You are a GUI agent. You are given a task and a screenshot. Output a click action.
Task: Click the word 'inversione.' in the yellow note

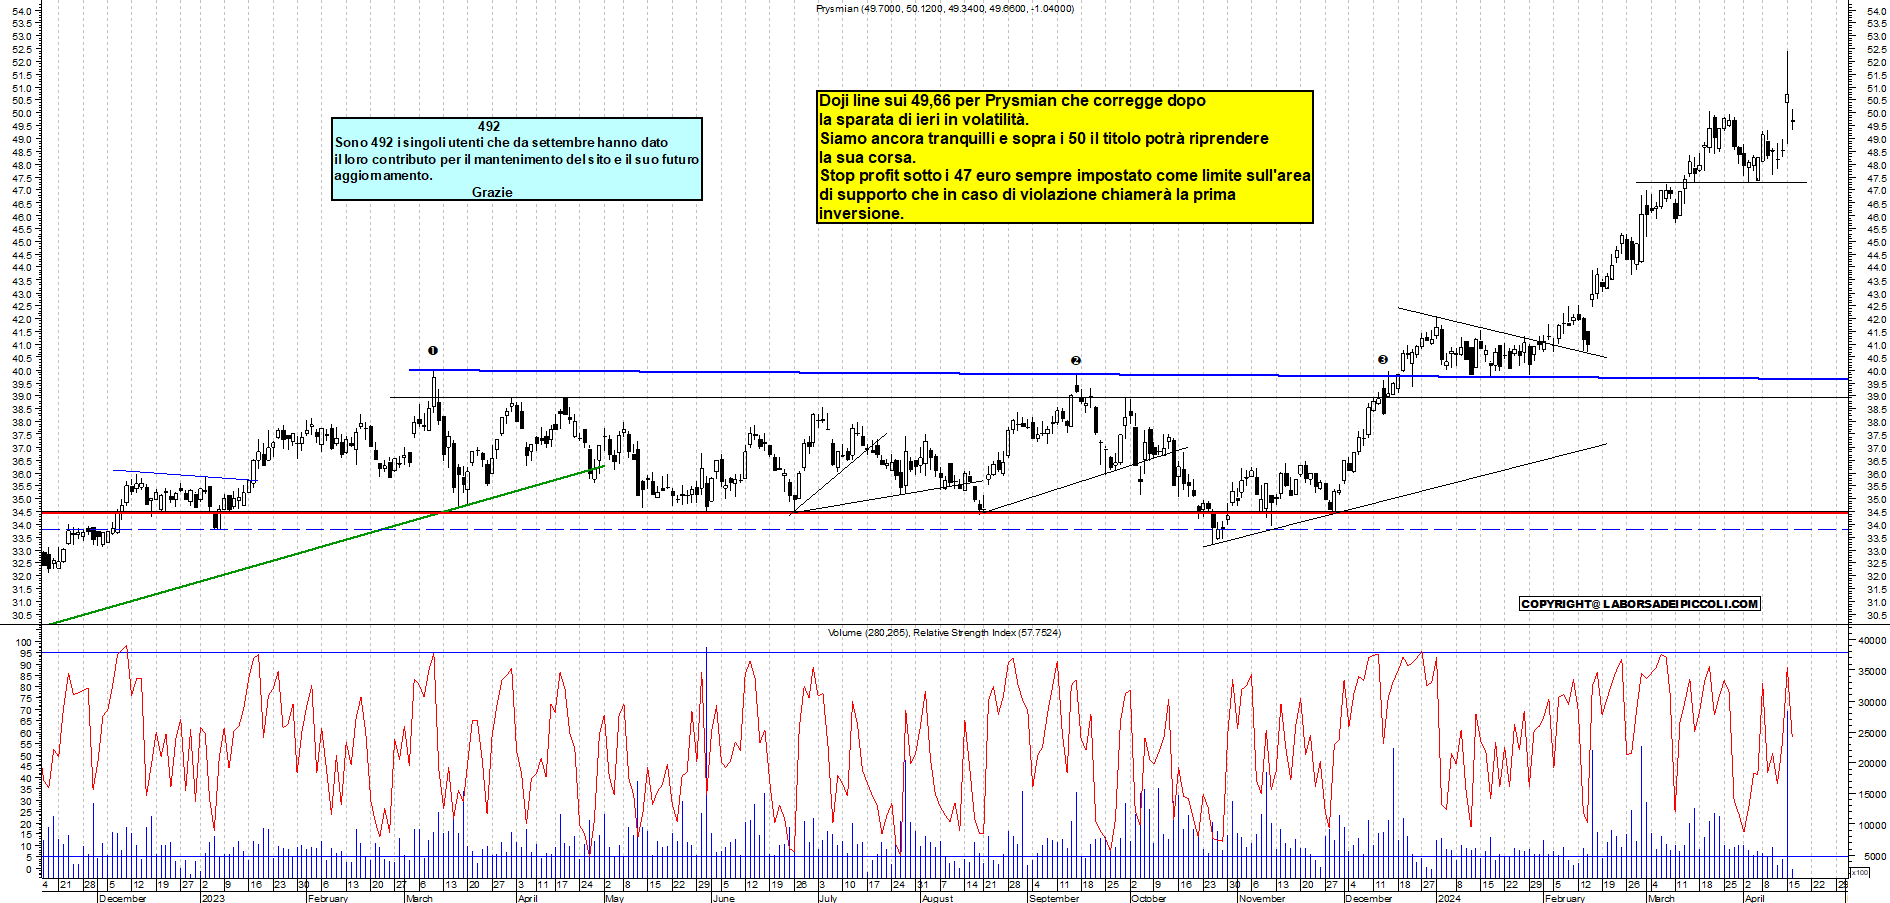click(861, 213)
